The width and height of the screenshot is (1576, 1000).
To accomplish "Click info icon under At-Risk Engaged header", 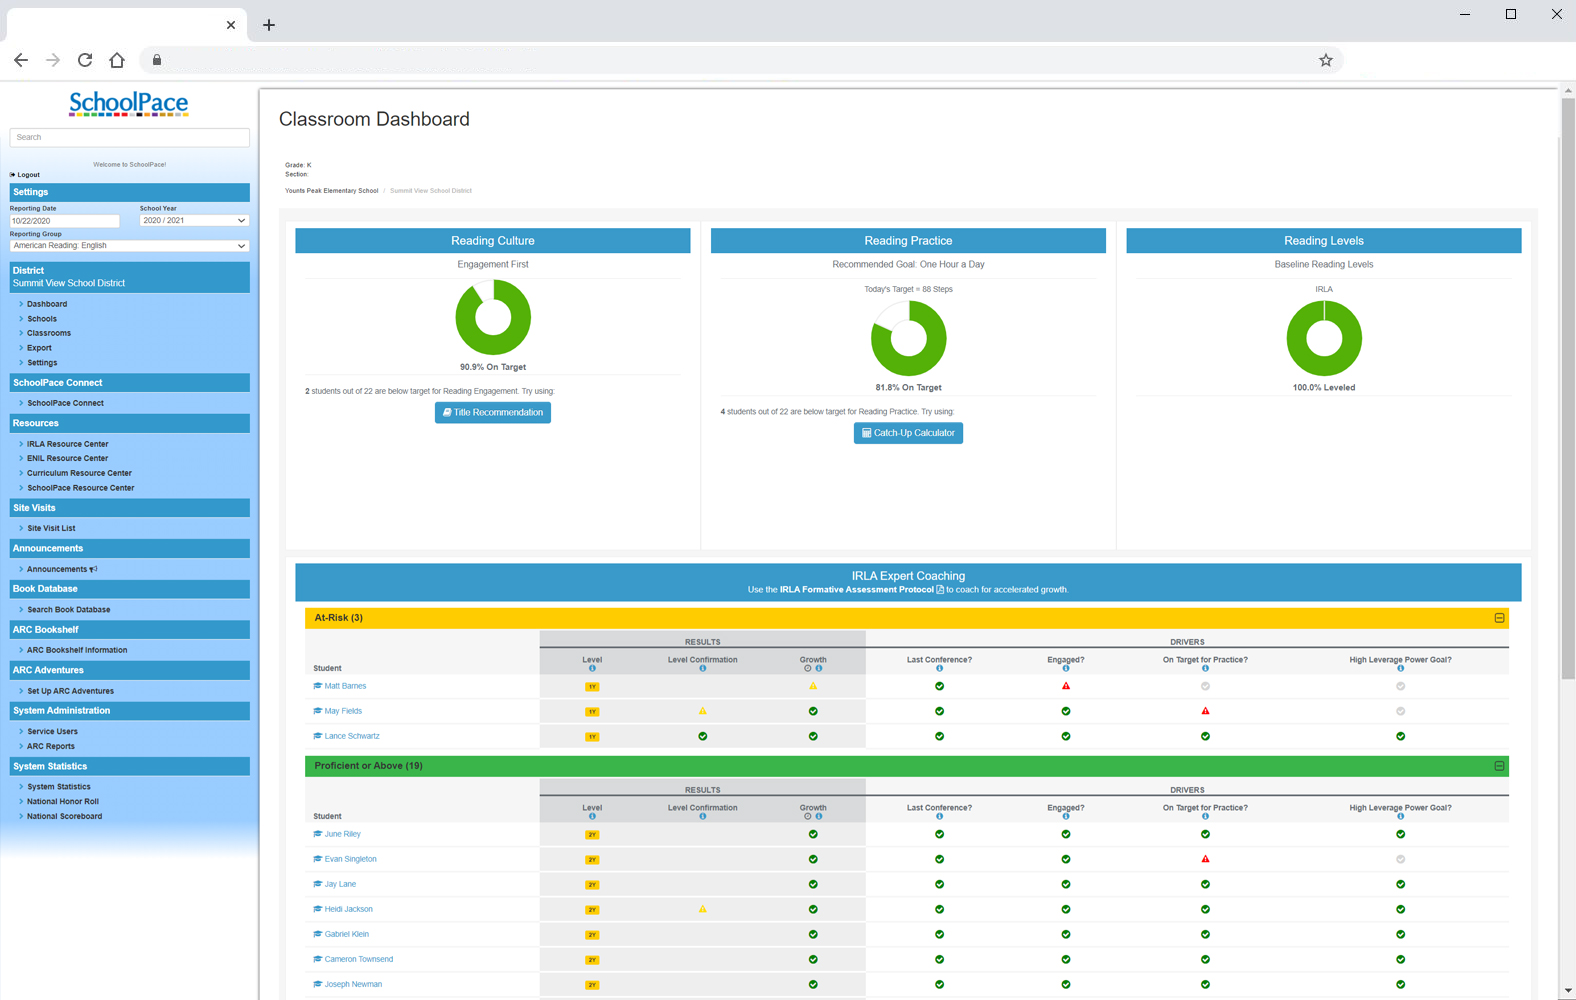I will click(x=1066, y=668).
